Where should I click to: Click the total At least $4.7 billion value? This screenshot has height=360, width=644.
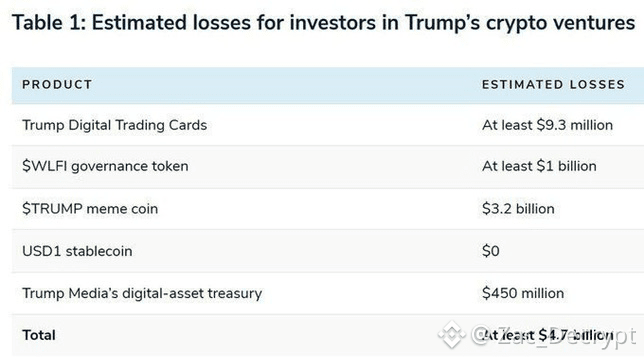point(547,335)
